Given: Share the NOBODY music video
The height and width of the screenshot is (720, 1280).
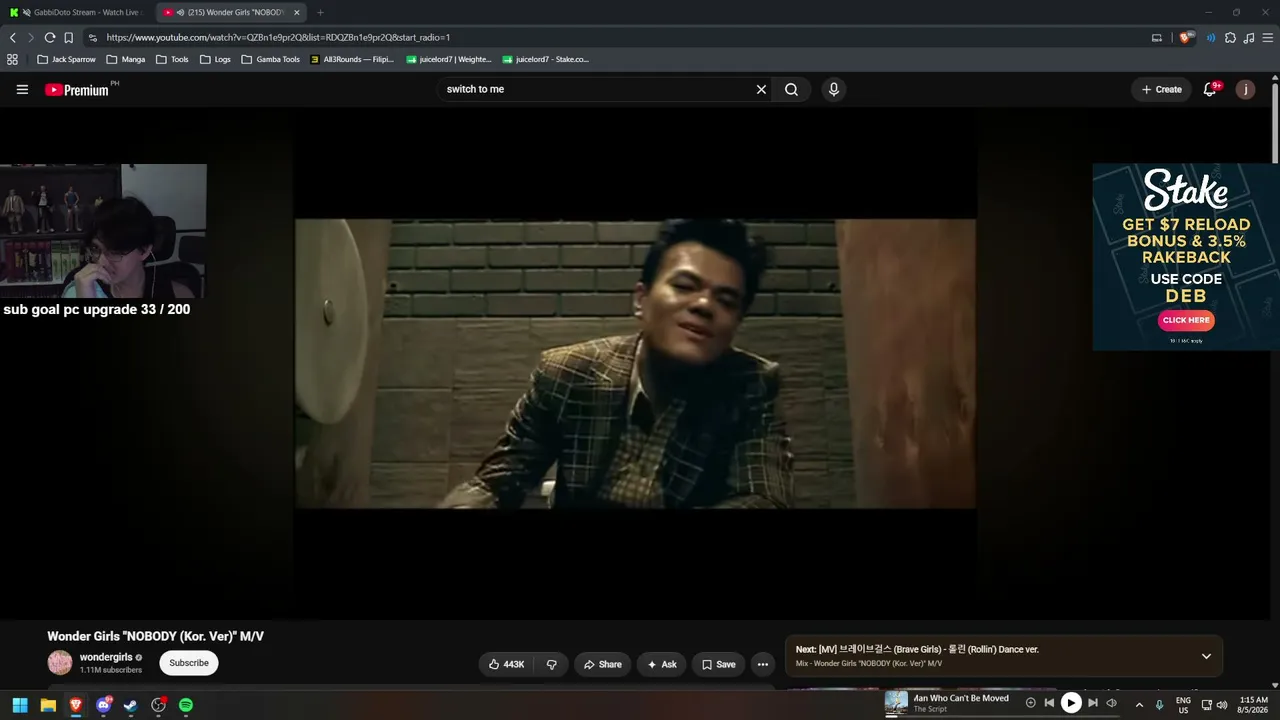Looking at the screenshot, I should pos(602,664).
